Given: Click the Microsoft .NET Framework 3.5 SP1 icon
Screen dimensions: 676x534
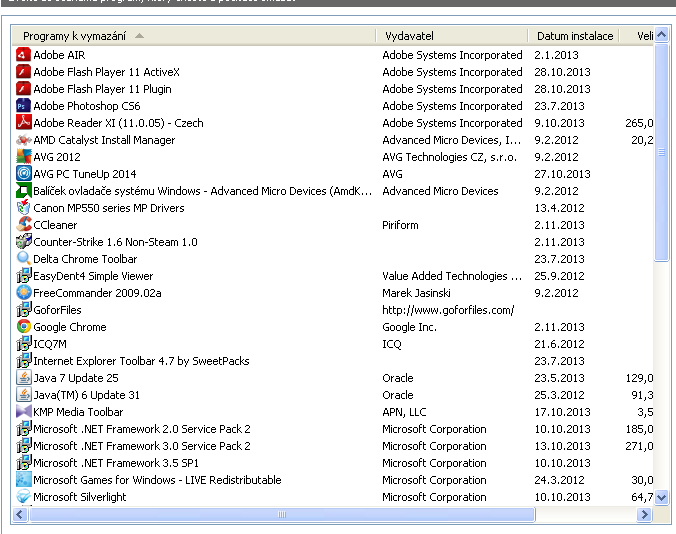Looking at the screenshot, I should tap(23, 463).
